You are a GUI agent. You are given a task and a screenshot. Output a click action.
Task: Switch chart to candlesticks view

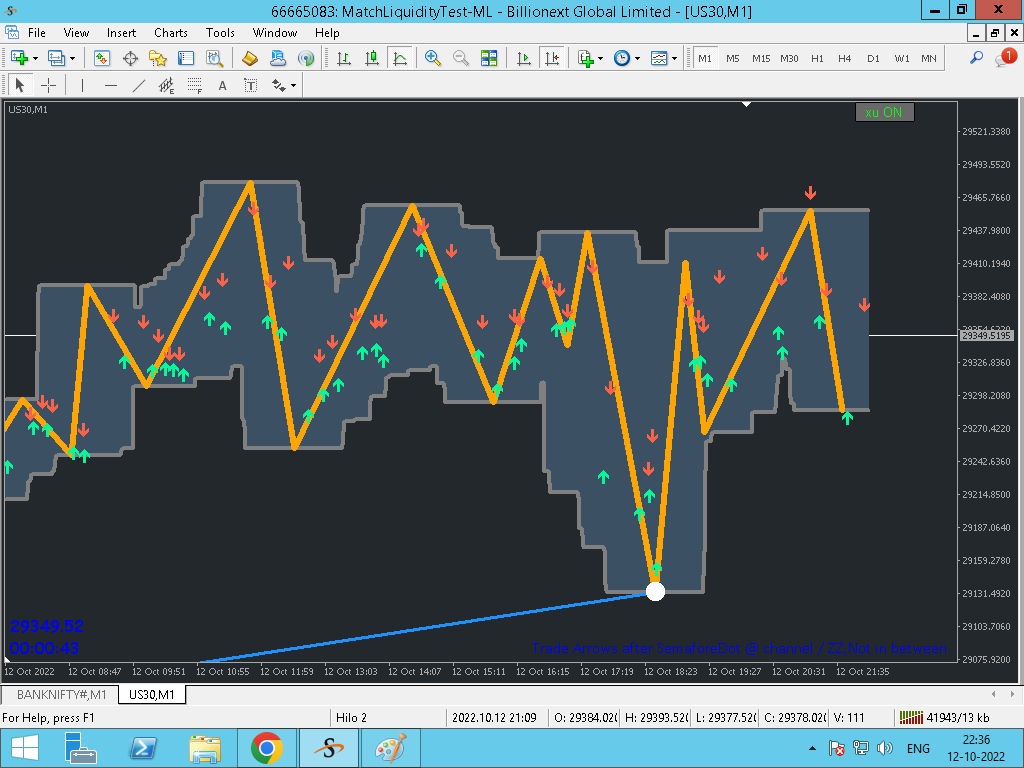tap(372, 58)
